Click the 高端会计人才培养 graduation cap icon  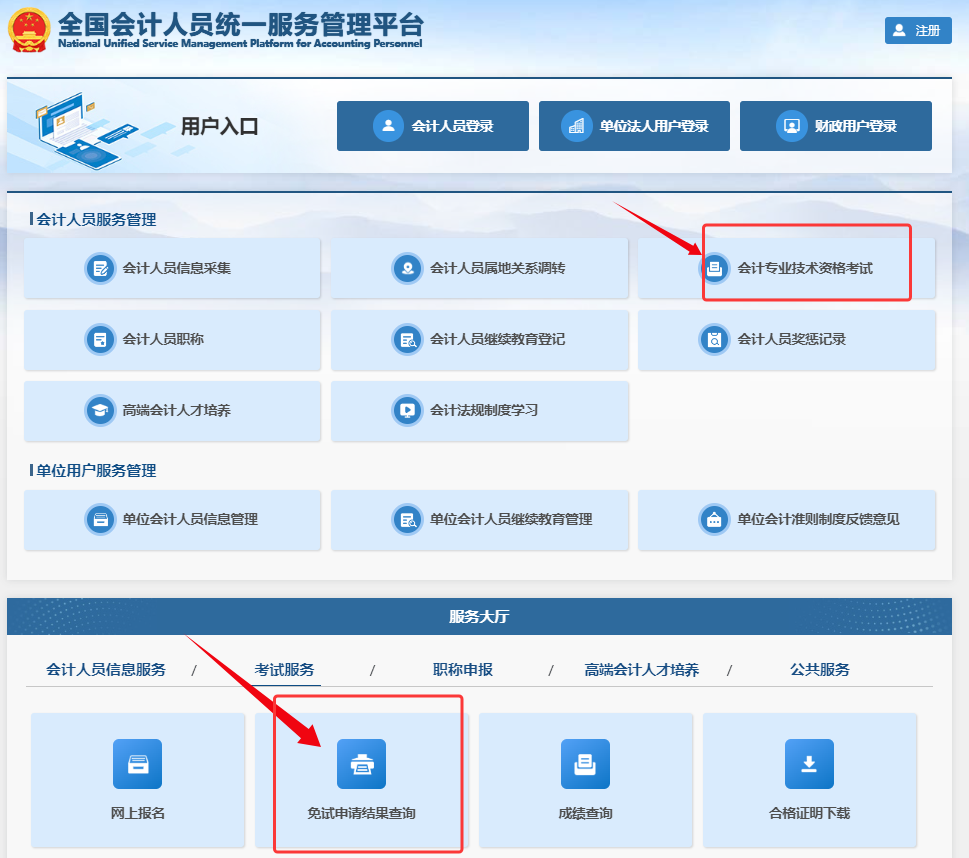click(100, 410)
